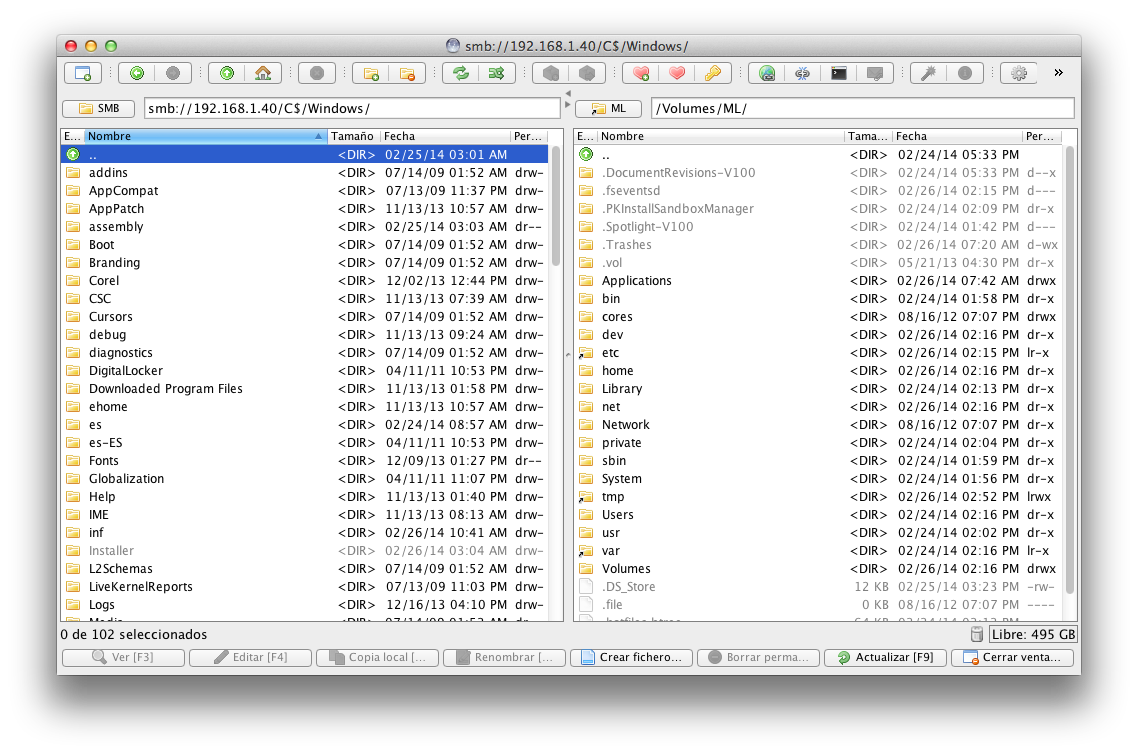The width and height of the screenshot is (1138, 754).
Task: Select the .Trashes hidden folder row
Action: pyautogui.click(x=819, y=245)
